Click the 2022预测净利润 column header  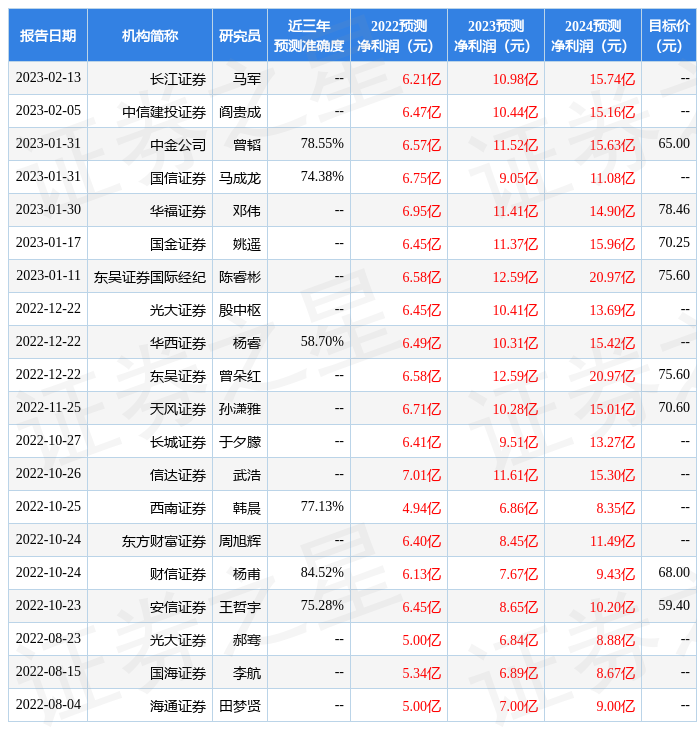coord(399,36)
